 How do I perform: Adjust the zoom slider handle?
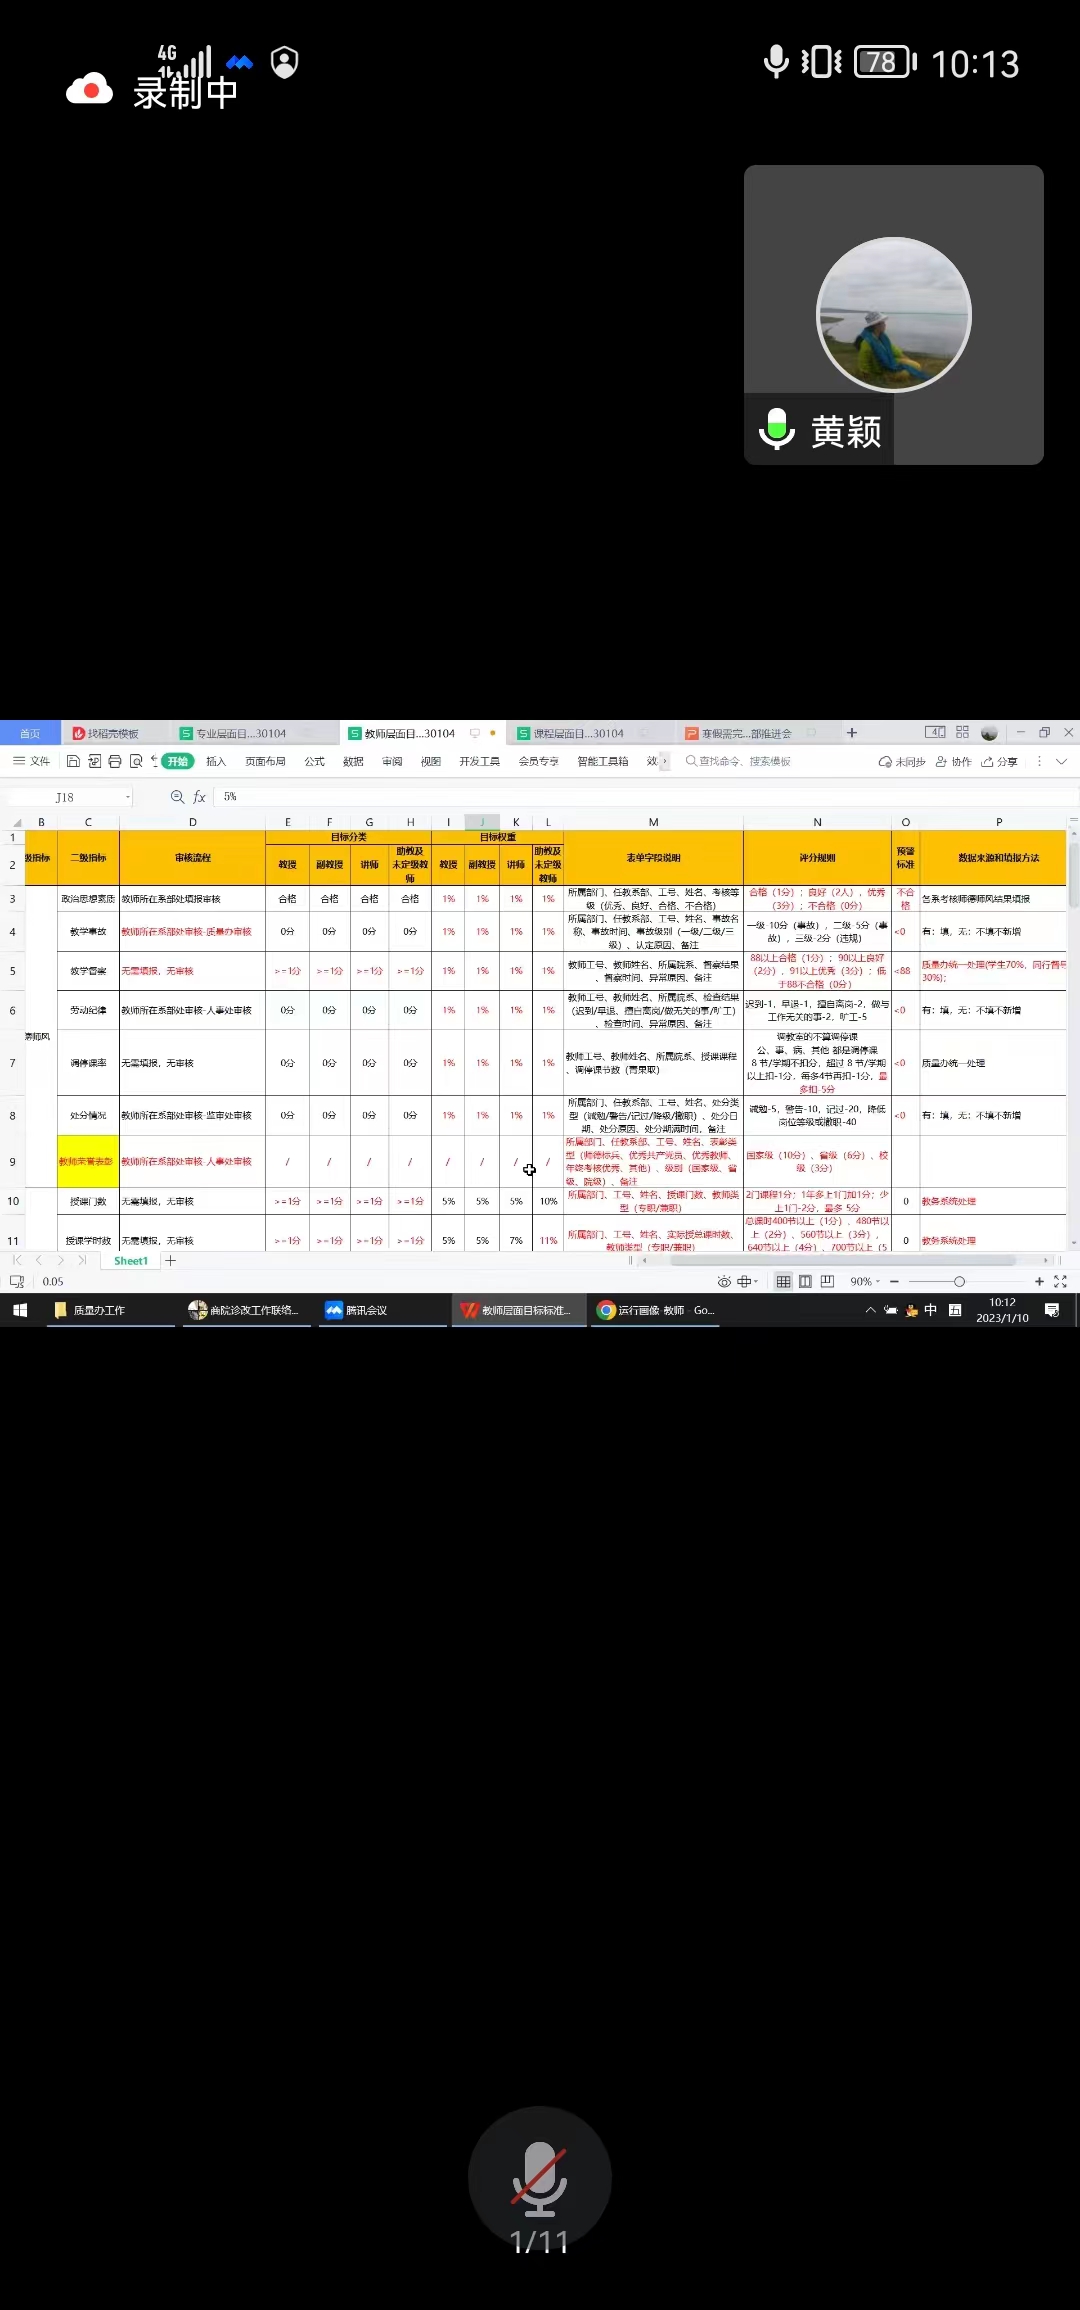pos(959,1281)
